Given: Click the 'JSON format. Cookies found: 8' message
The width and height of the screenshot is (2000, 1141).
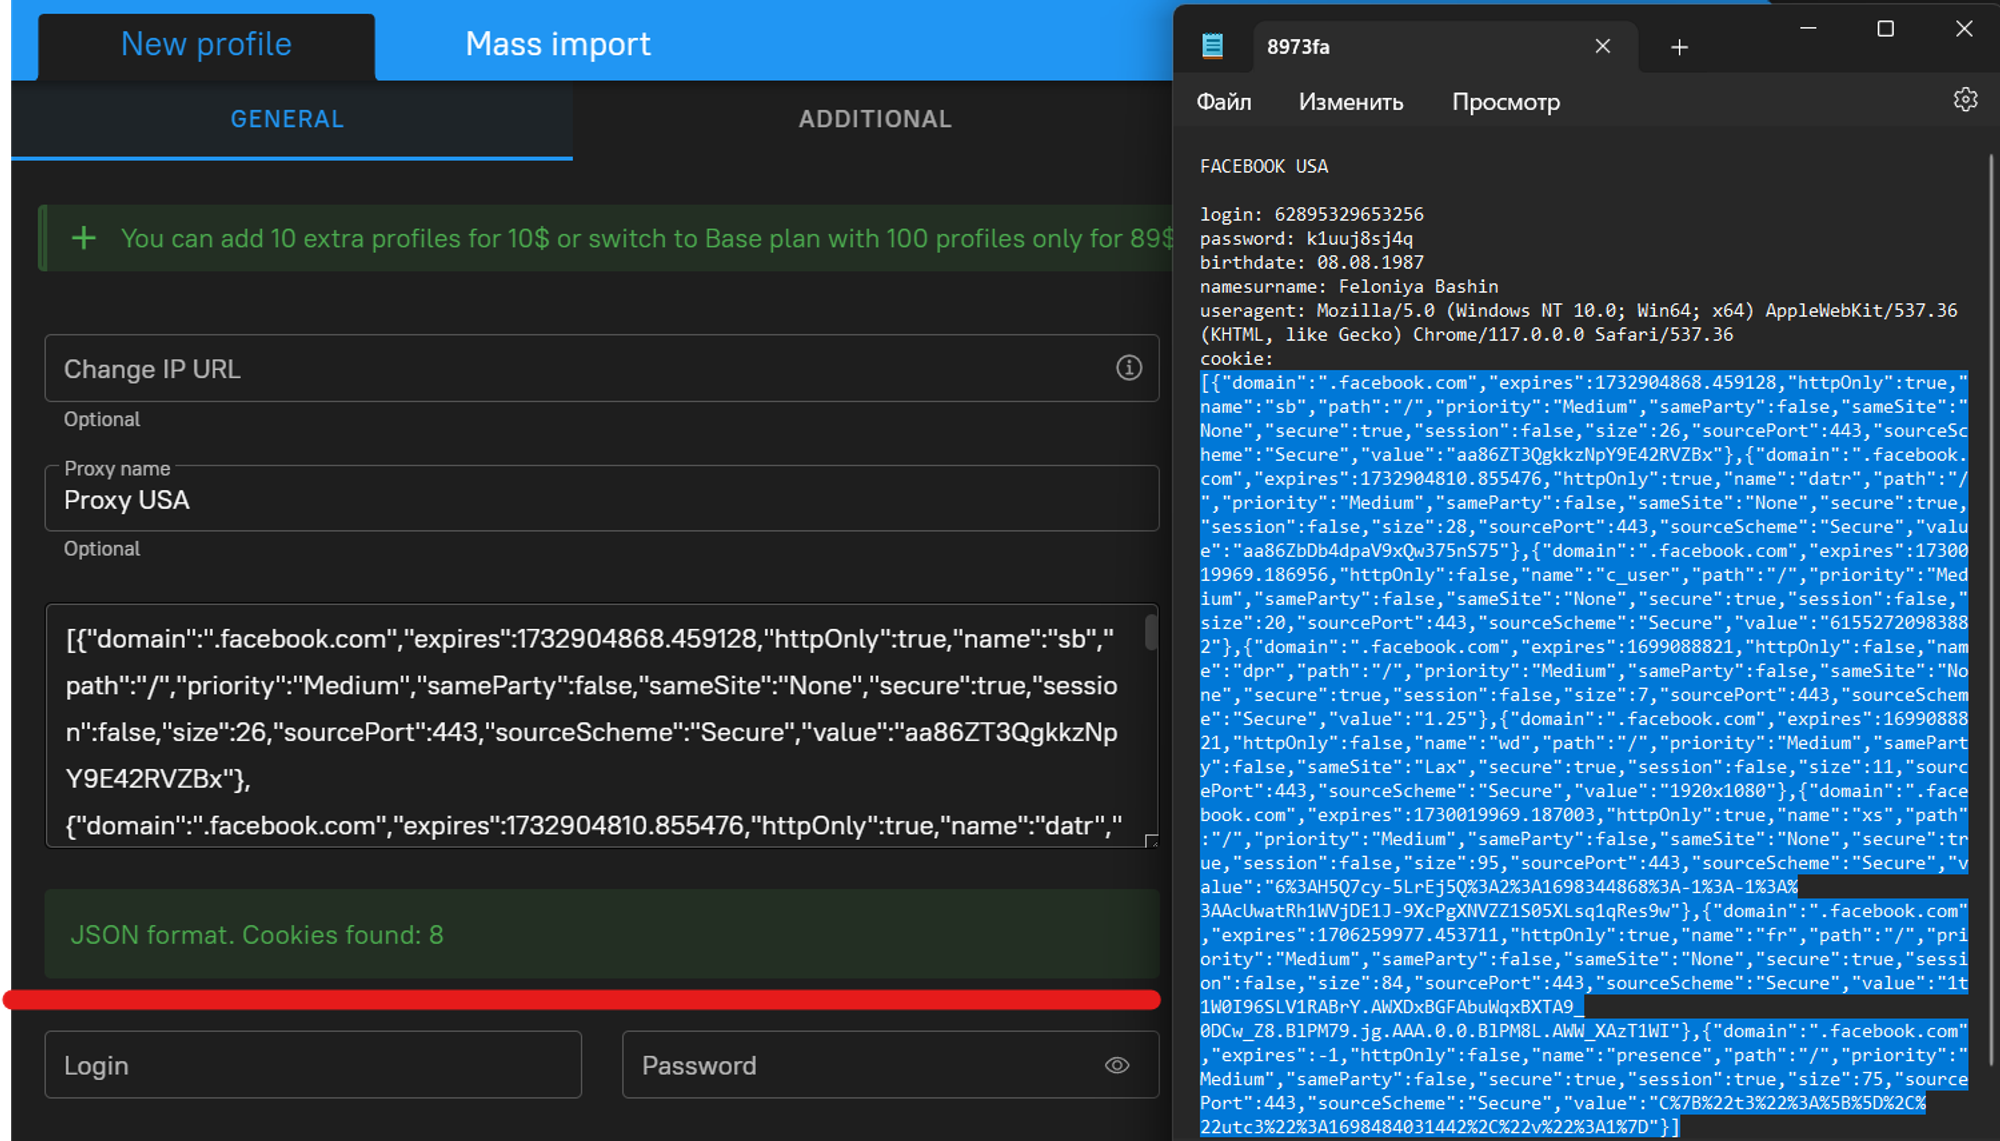Looking at the screenshot, I should [x=257, y=935].
